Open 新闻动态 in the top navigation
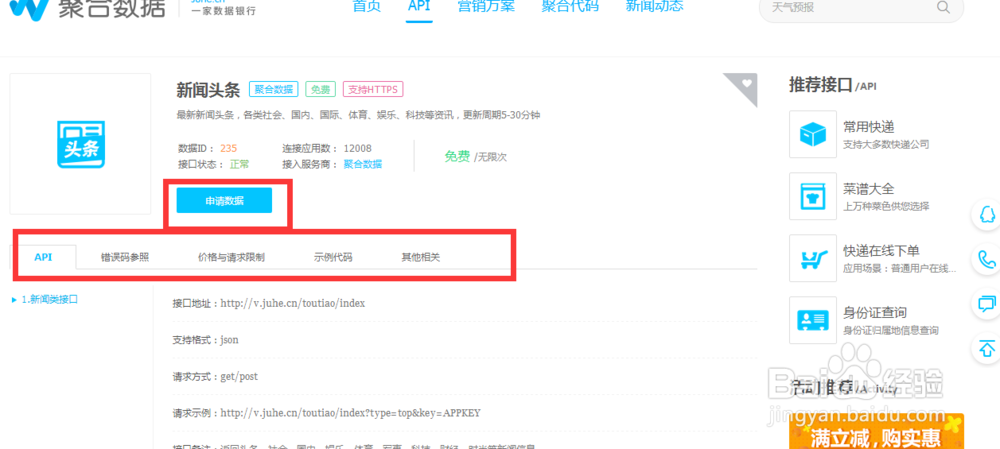 click(654, 6)
